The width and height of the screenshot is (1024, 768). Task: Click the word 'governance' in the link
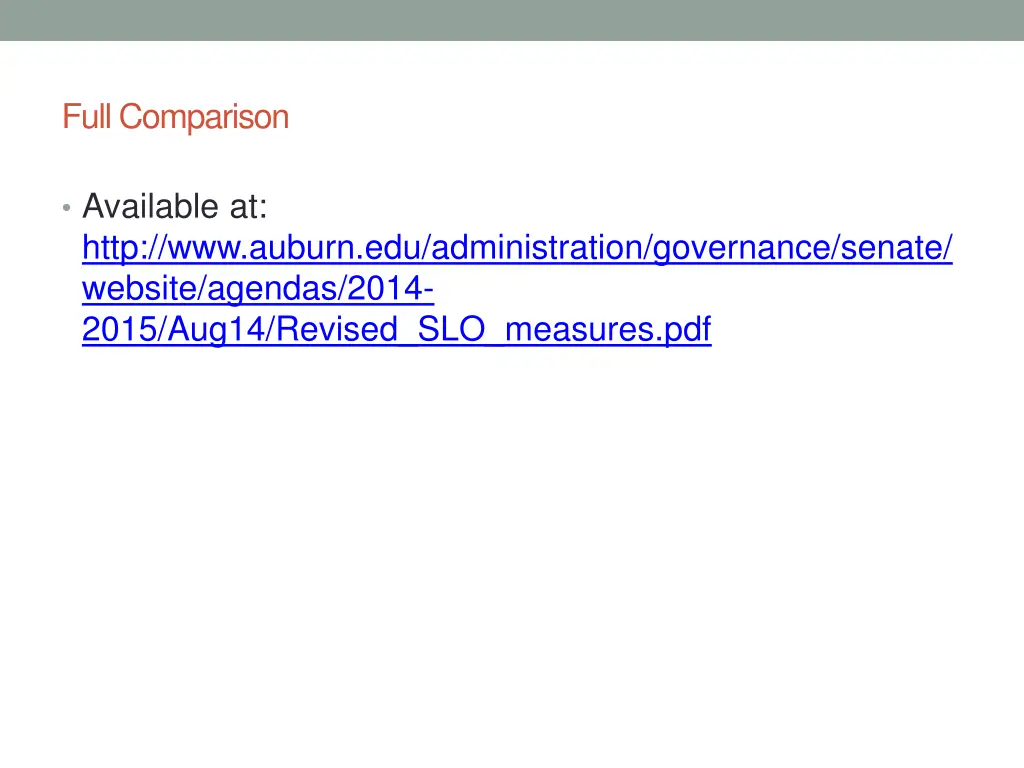pos(742,248)
